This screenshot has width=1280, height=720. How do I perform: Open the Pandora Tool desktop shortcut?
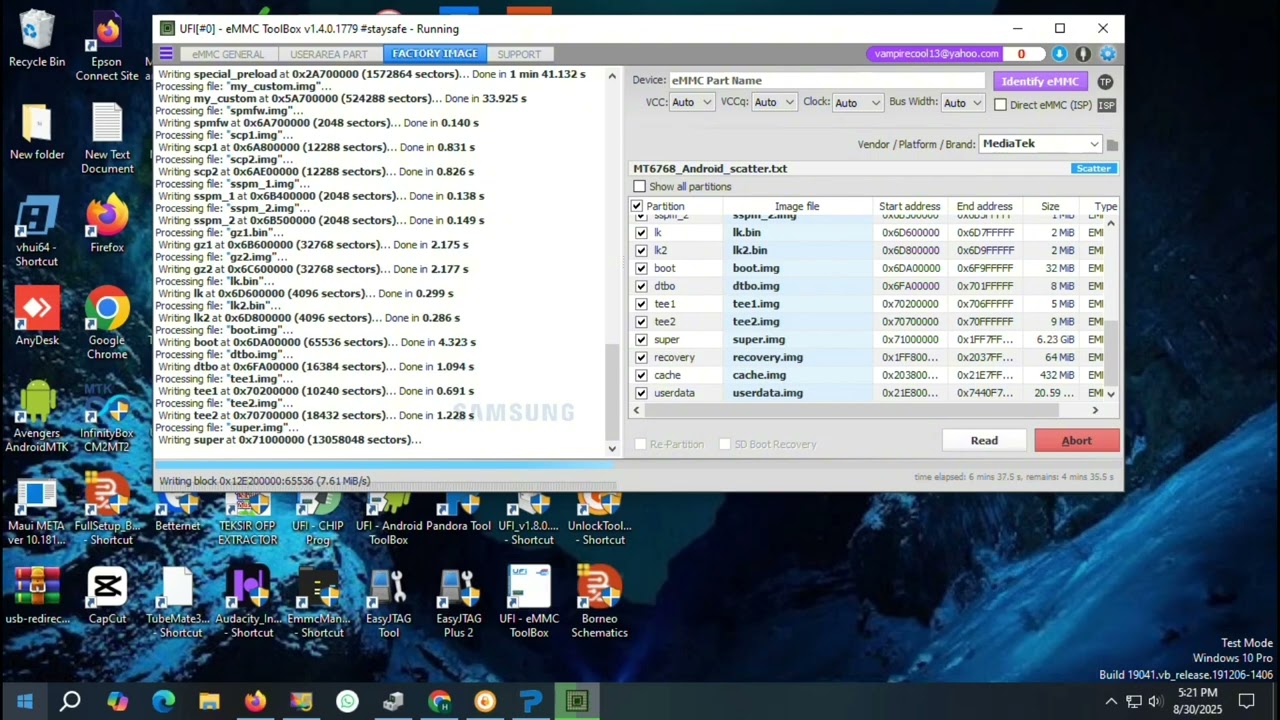(459, 512)
